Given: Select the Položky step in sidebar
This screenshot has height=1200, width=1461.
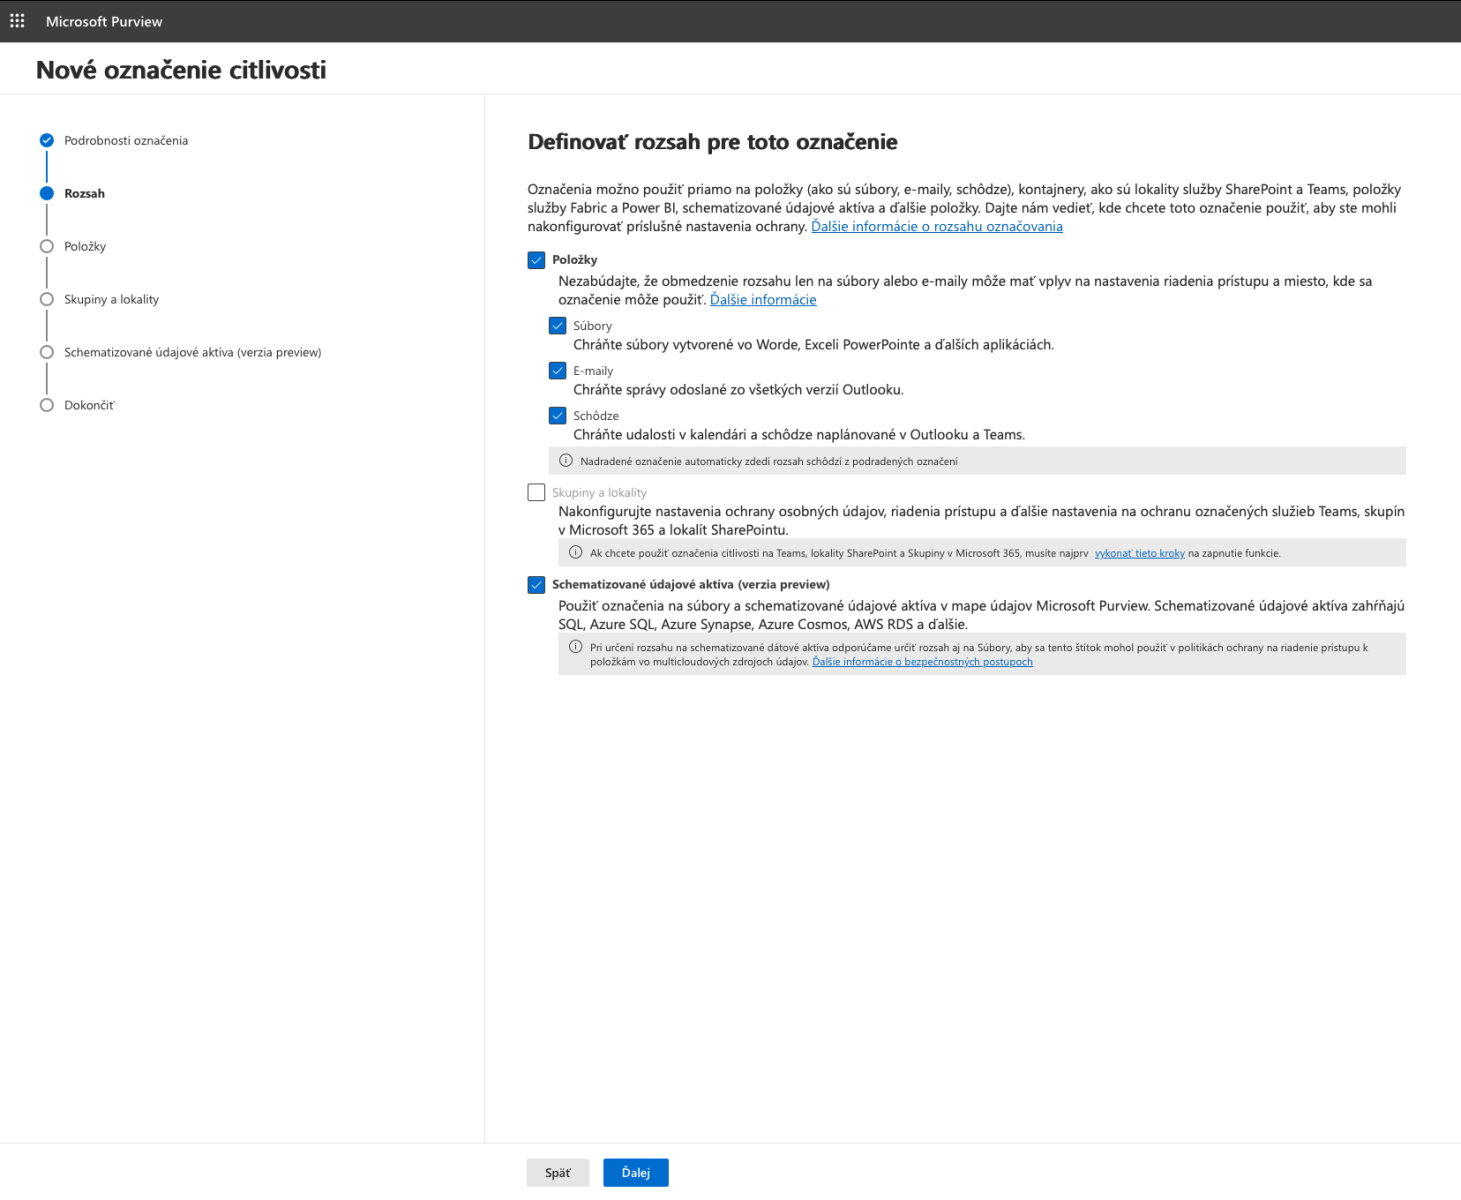Looking at the screenshot, I should pyautogui.click(x=85, y=246).
